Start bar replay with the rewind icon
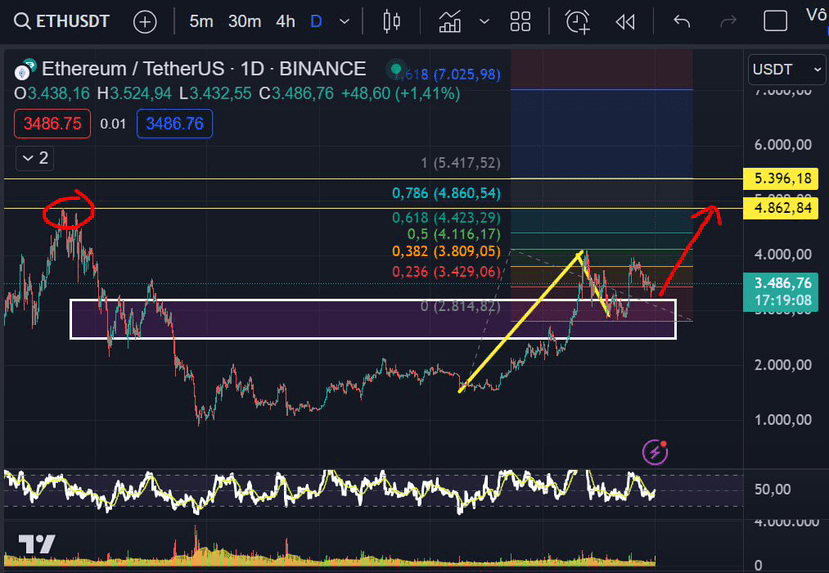829x573 pixels. 625,22
